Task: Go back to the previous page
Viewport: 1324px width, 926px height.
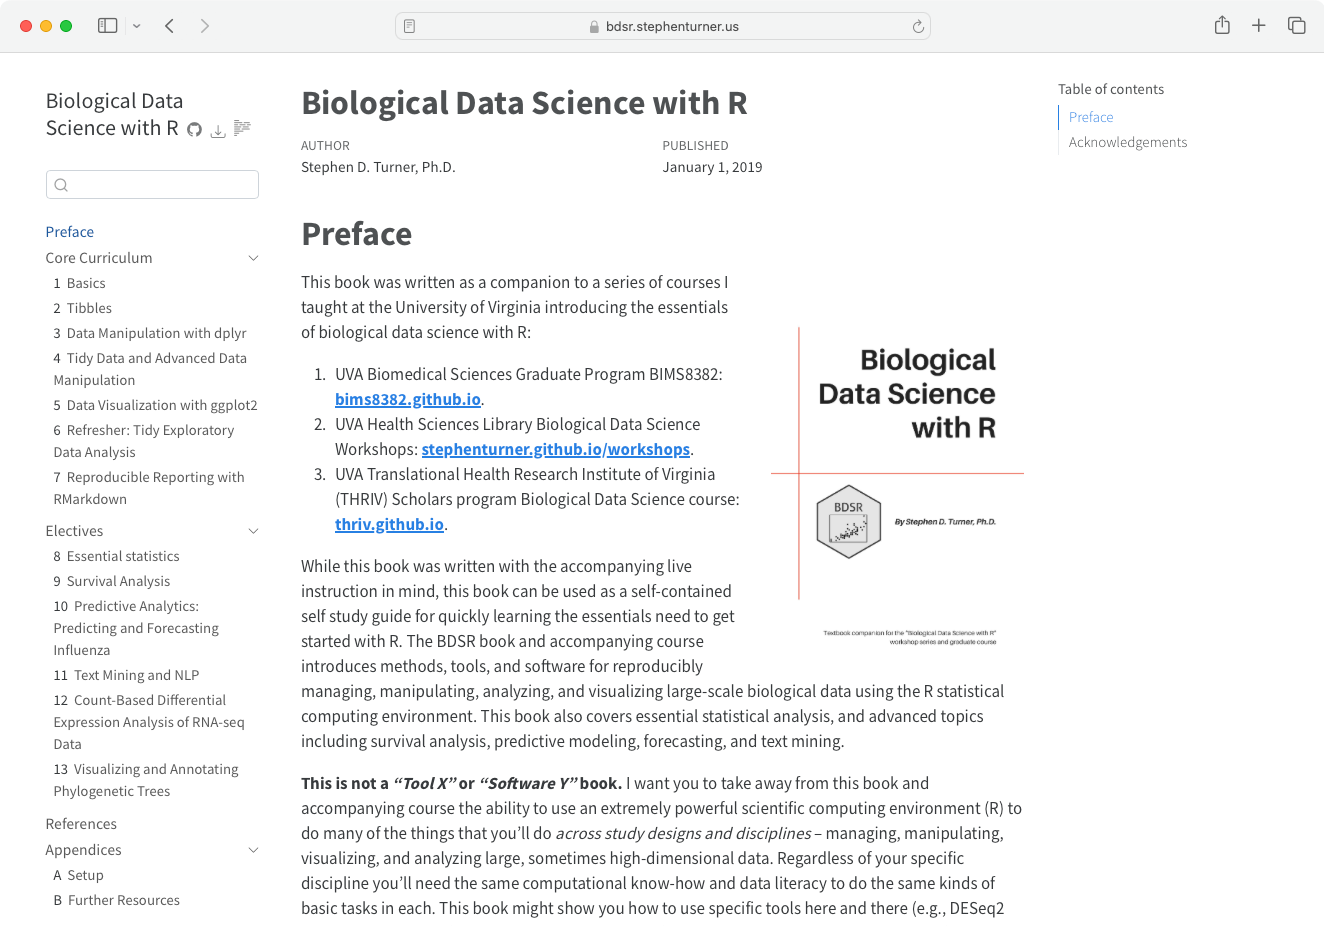Action: 170,26
